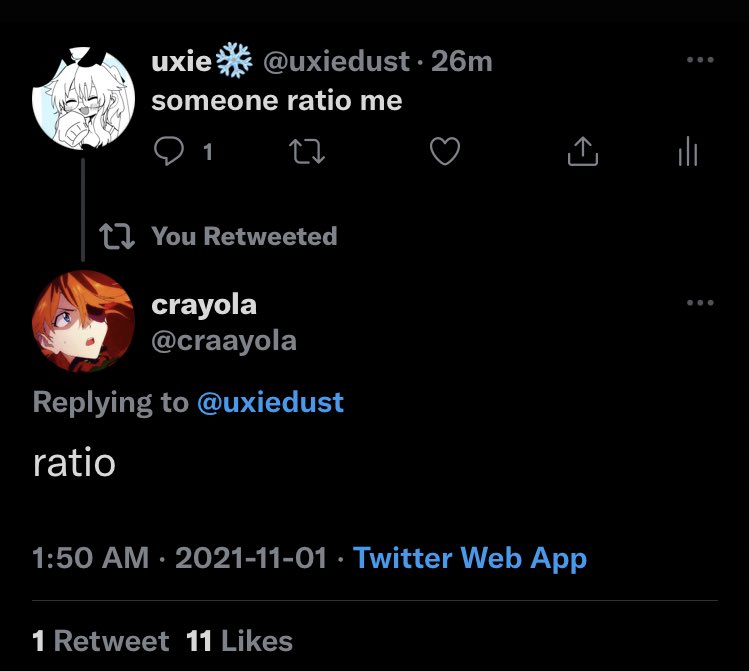Click the 1:50 AM 2021-11-01 timestamp
The width and height of the screenshot is (749, 671).
pos(180,558)
